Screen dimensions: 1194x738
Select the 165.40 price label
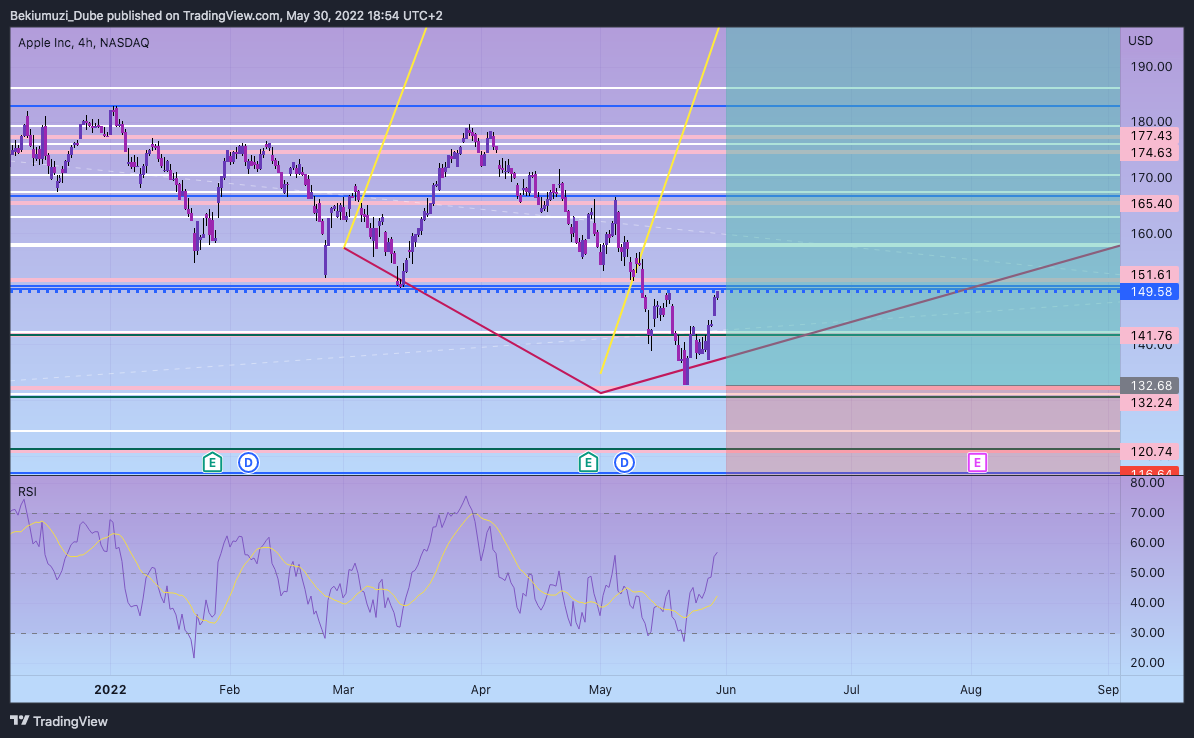[x=1150, y=203]
